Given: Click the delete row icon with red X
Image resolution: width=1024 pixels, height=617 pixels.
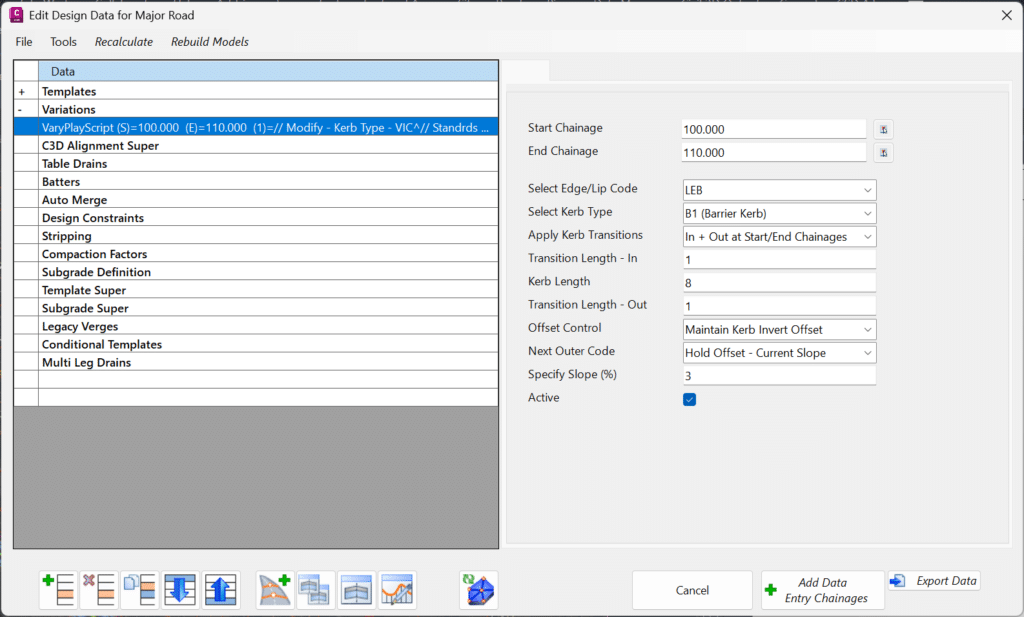Looking at the screenshot, I should point(99,590).
